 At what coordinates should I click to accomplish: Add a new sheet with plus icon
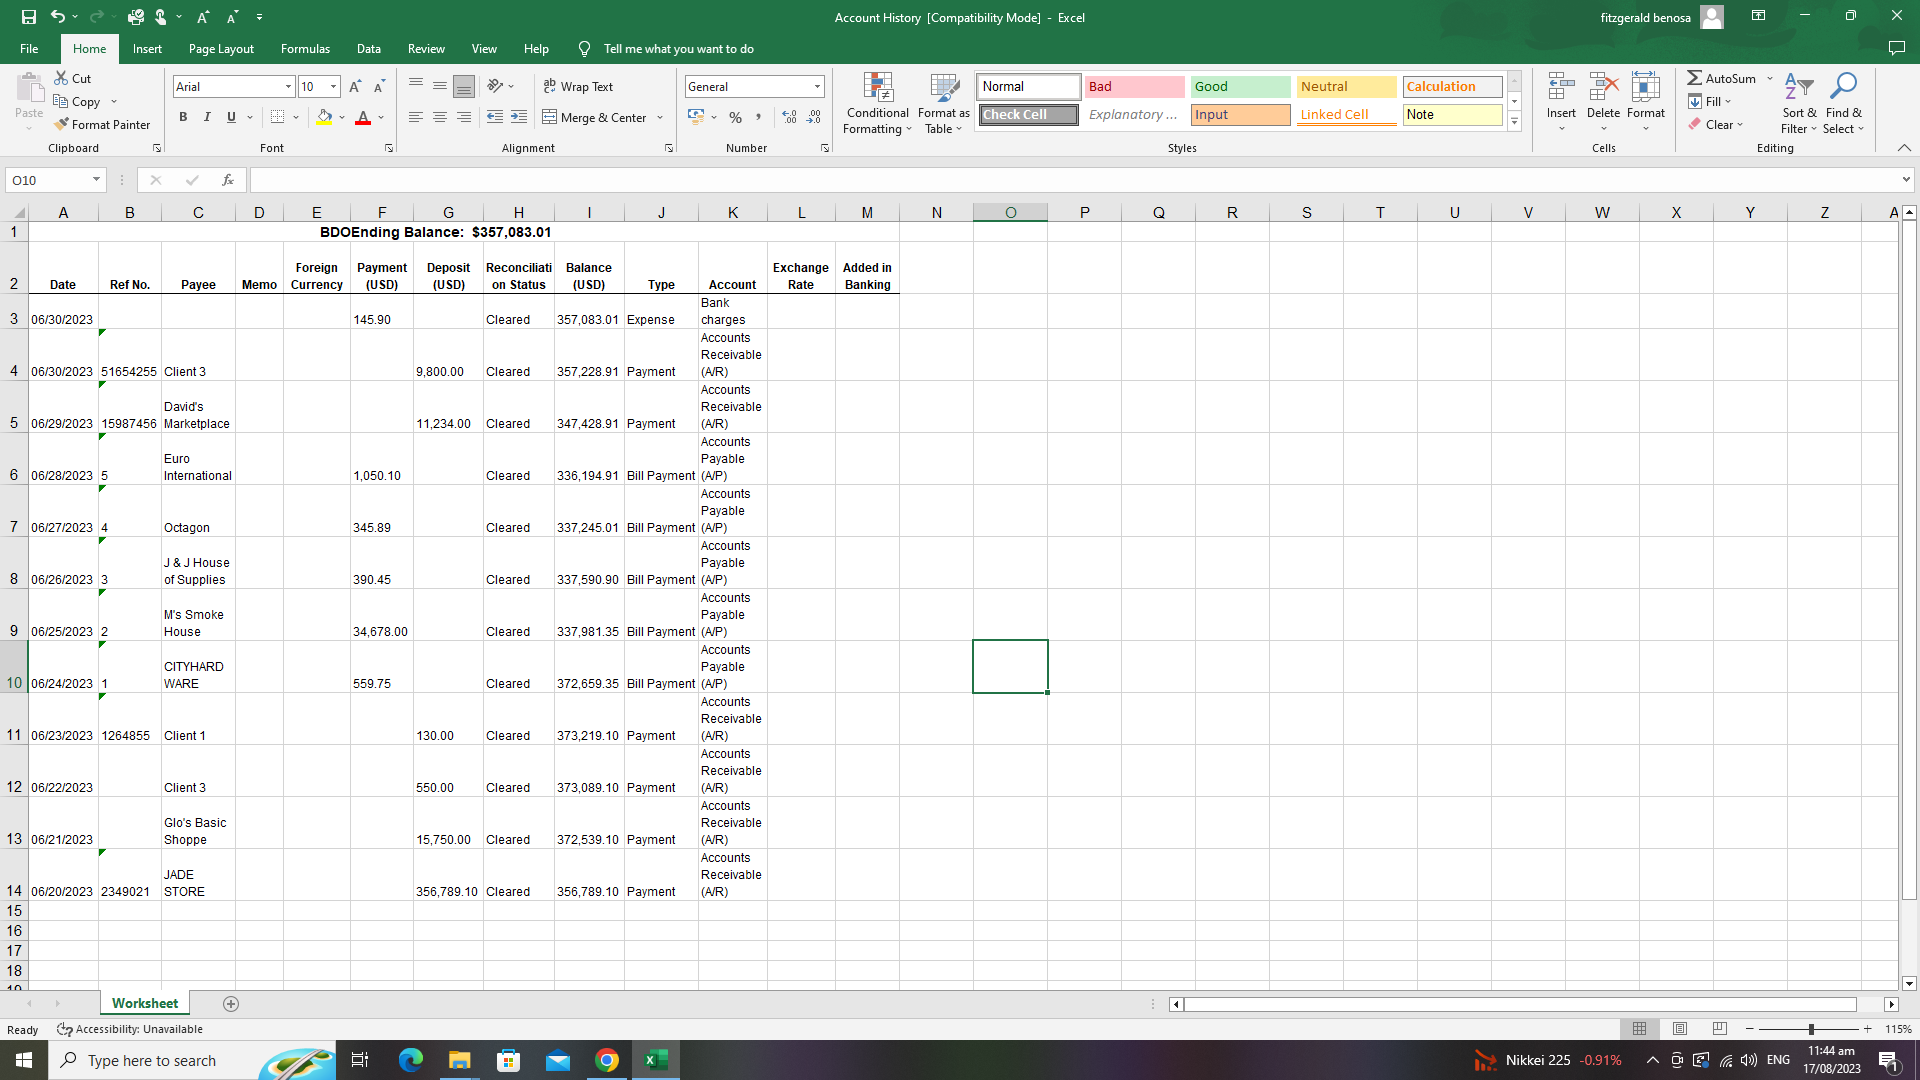tap(231, 1004)
